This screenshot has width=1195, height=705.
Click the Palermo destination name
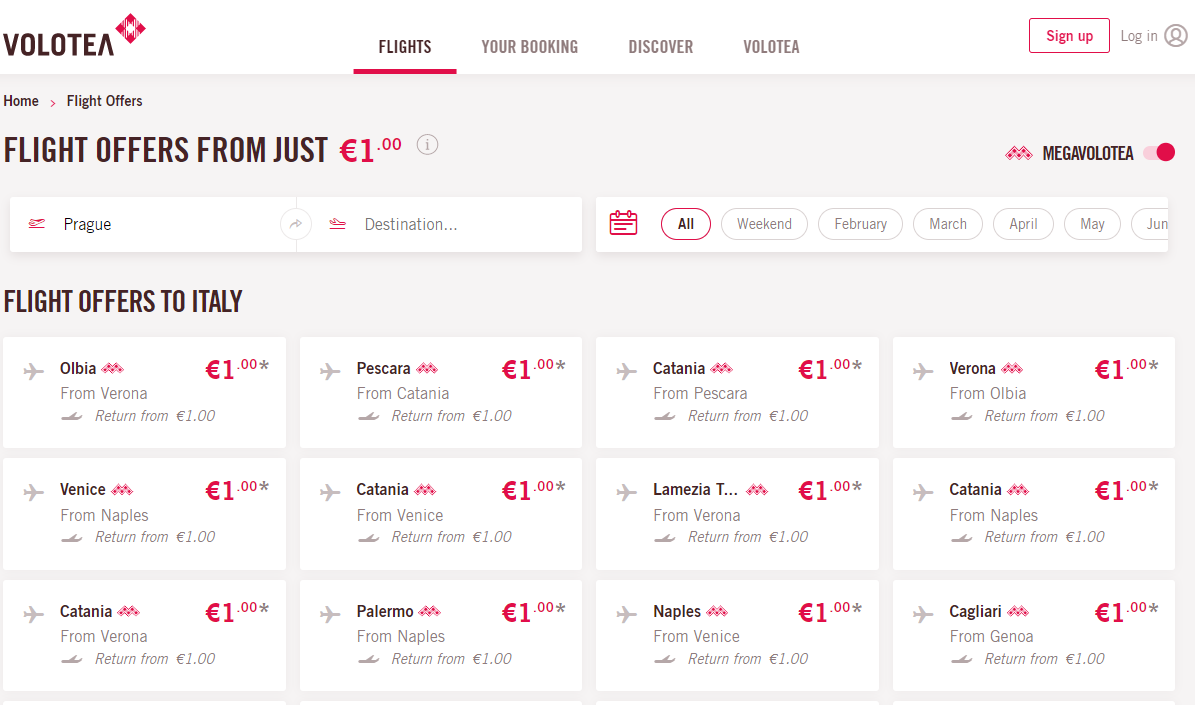point(385,611)
